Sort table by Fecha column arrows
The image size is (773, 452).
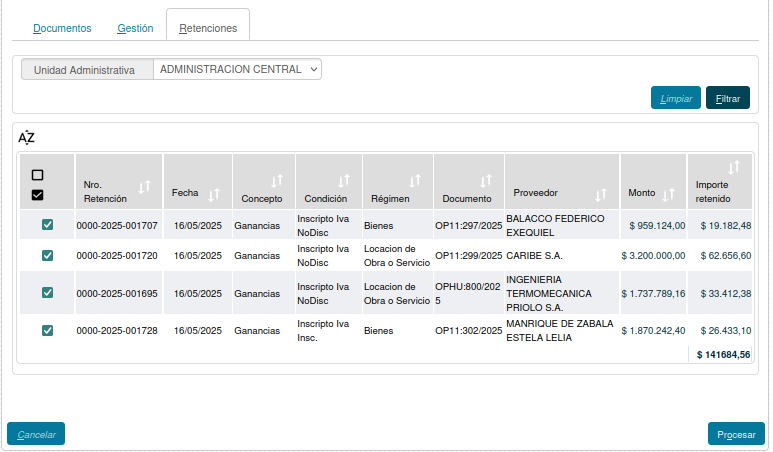213,194
